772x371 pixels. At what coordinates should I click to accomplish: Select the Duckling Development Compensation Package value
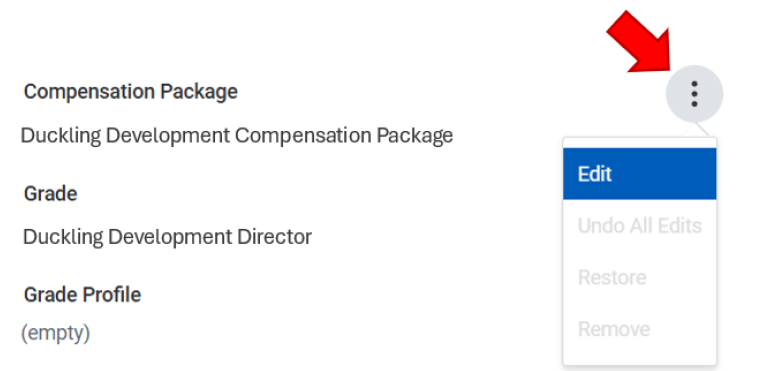click(237, 135)
